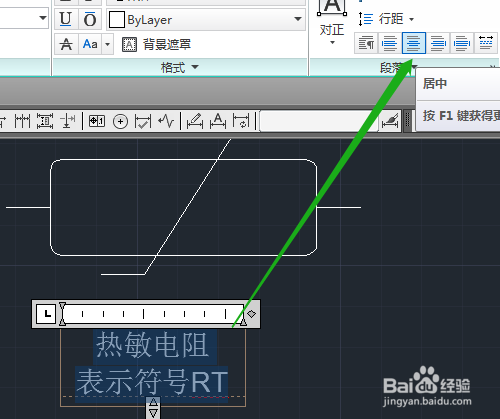Expand the 格式 panel
This screenshot has height=419, width=500.
(180, 68)
